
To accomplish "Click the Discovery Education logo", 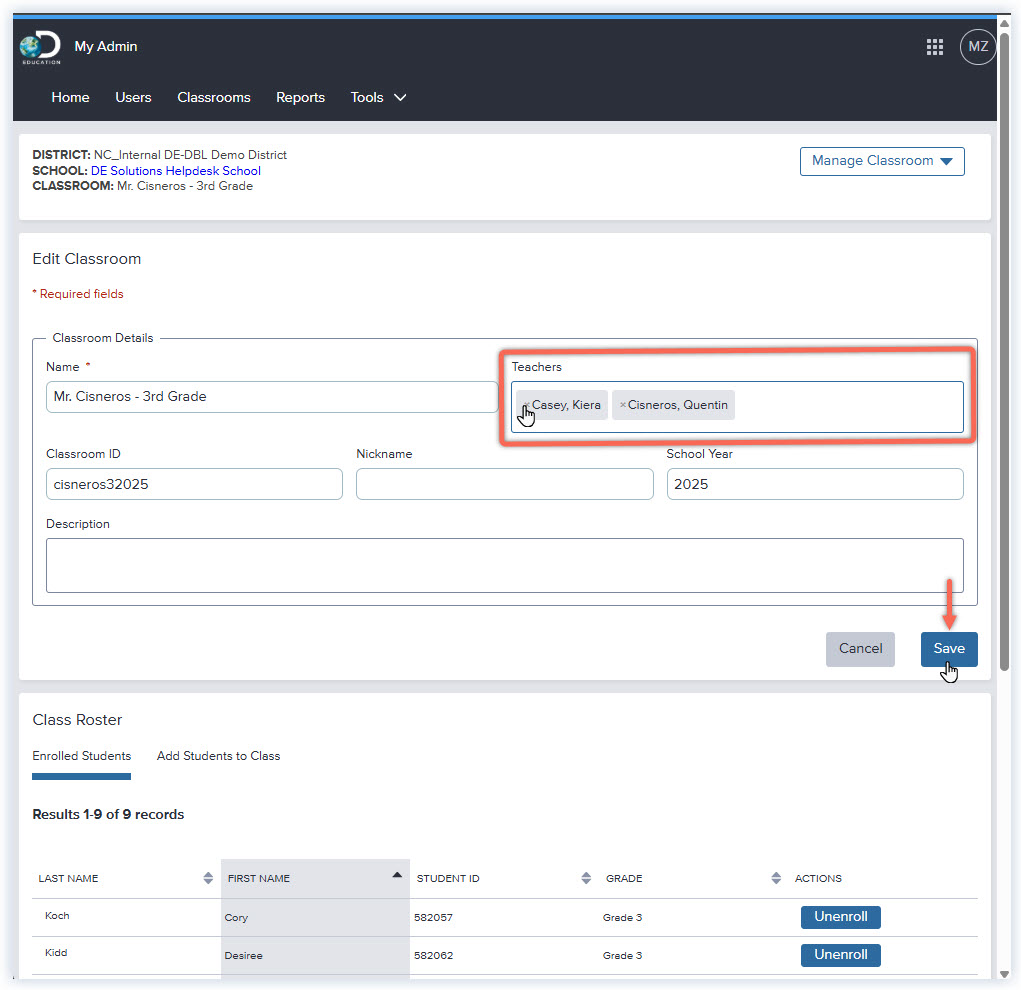I will click(40, 48).
